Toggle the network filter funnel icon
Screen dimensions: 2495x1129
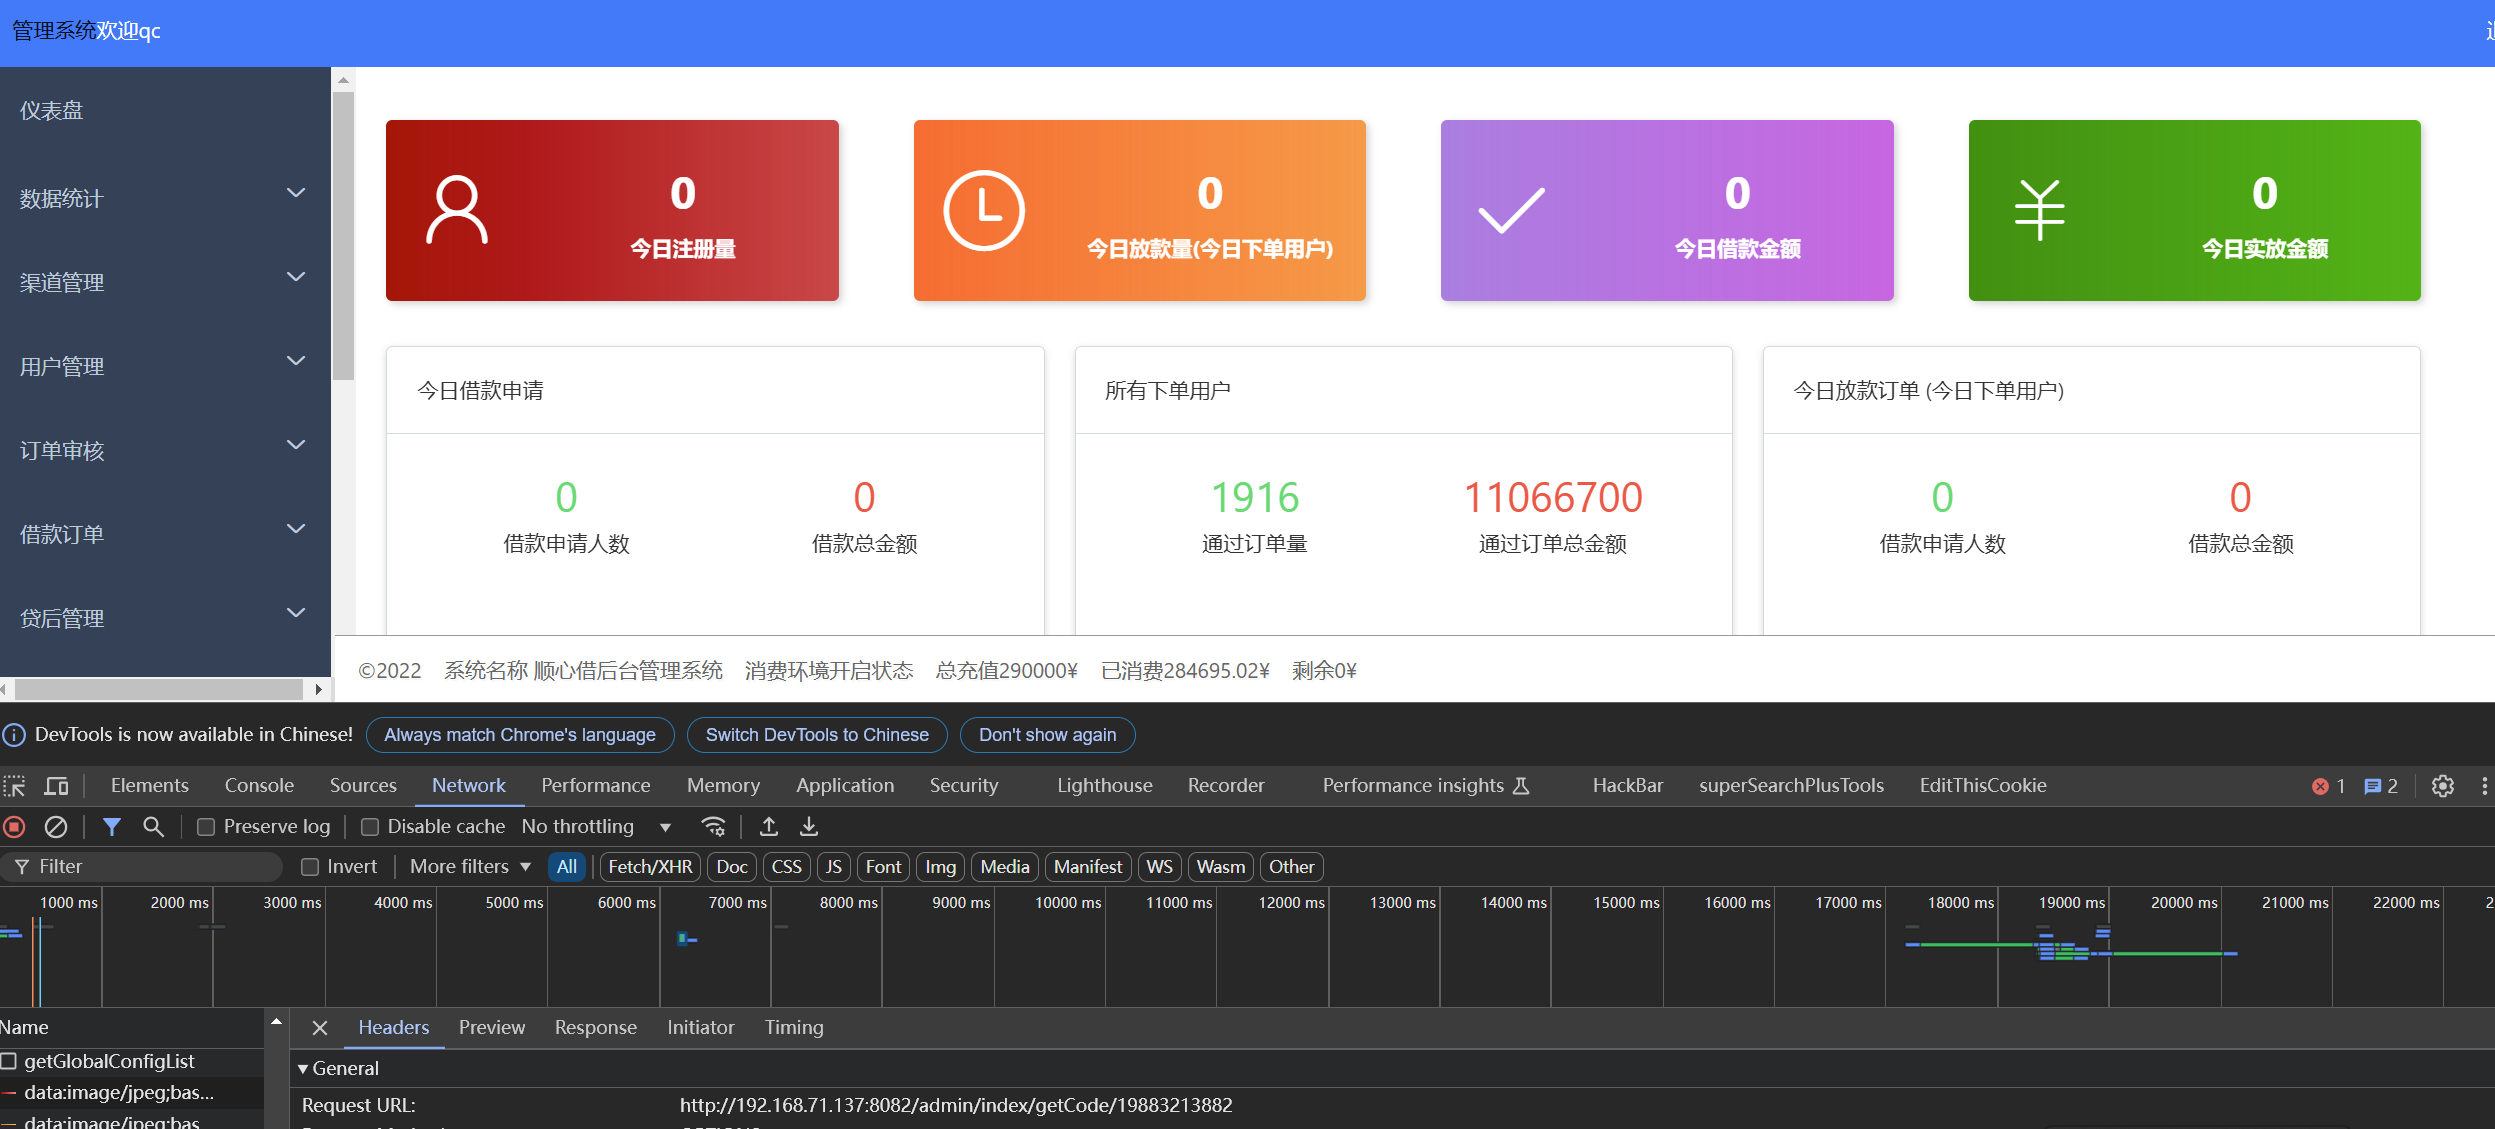pyautogui.click(x=112, y=827)
